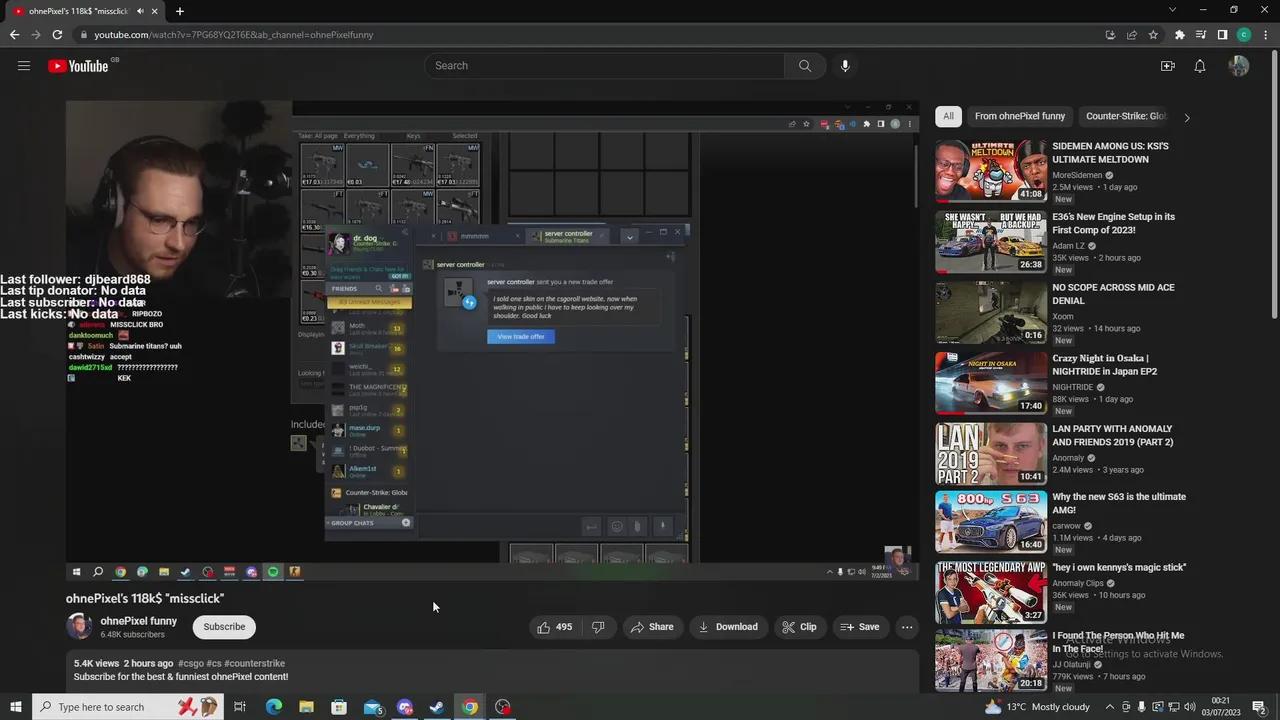This screenshot has height=720, width=1280.
Task: Open Task View on taskbar
Action: pos(240,707)
